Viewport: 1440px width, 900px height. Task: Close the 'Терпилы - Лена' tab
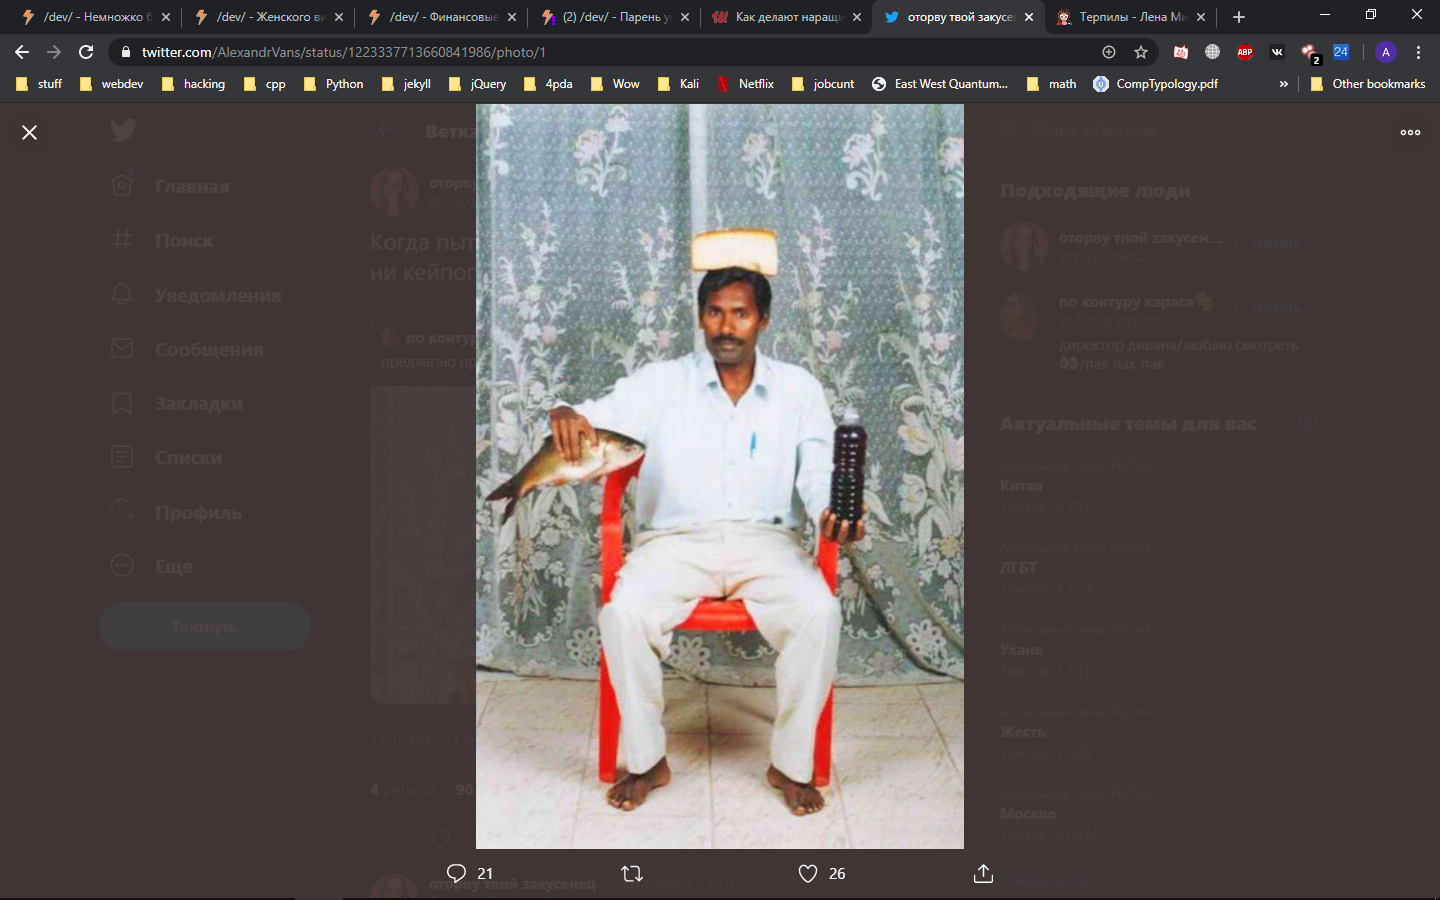click(1201, 17)
